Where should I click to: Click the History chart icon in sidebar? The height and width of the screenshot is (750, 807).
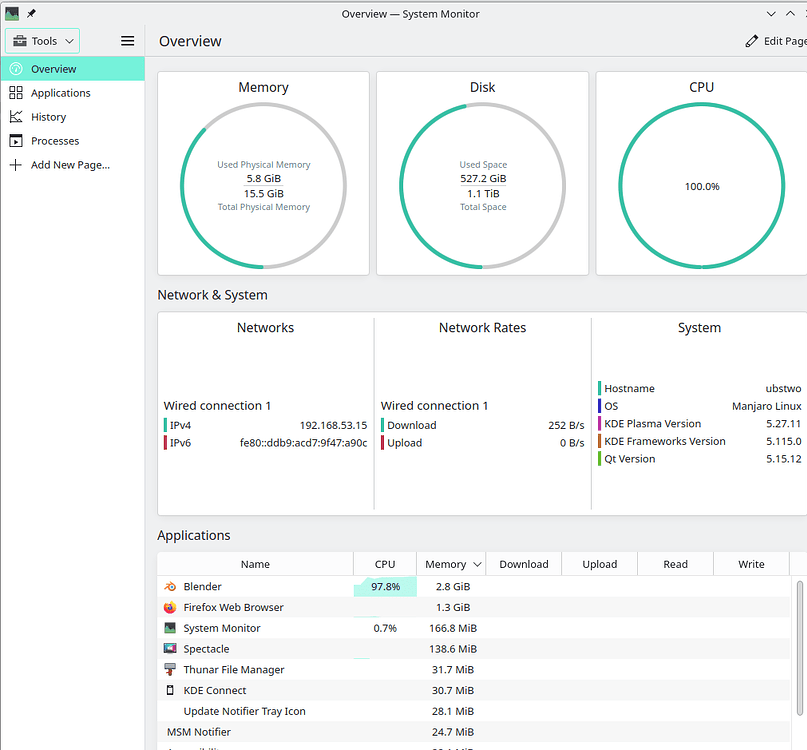(x=16, y=117)
